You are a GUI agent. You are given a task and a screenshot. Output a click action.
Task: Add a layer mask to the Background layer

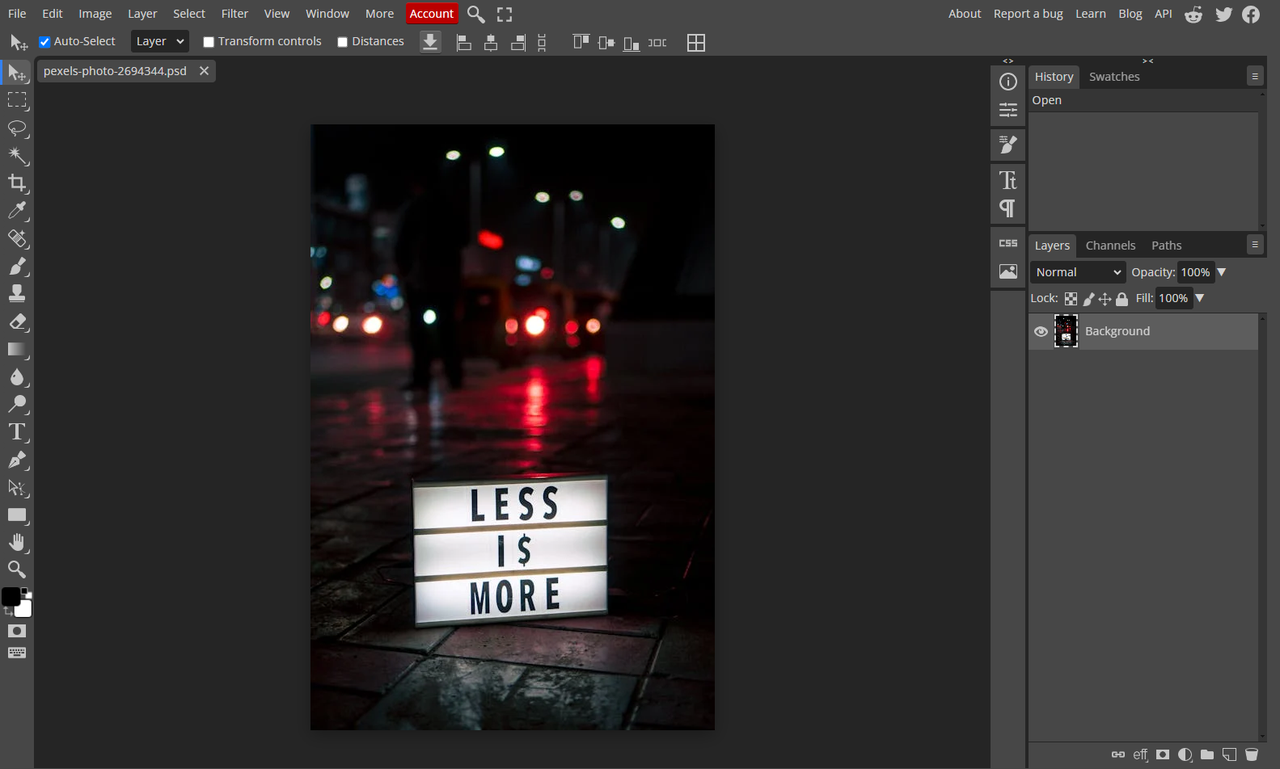click(1162, 754)
